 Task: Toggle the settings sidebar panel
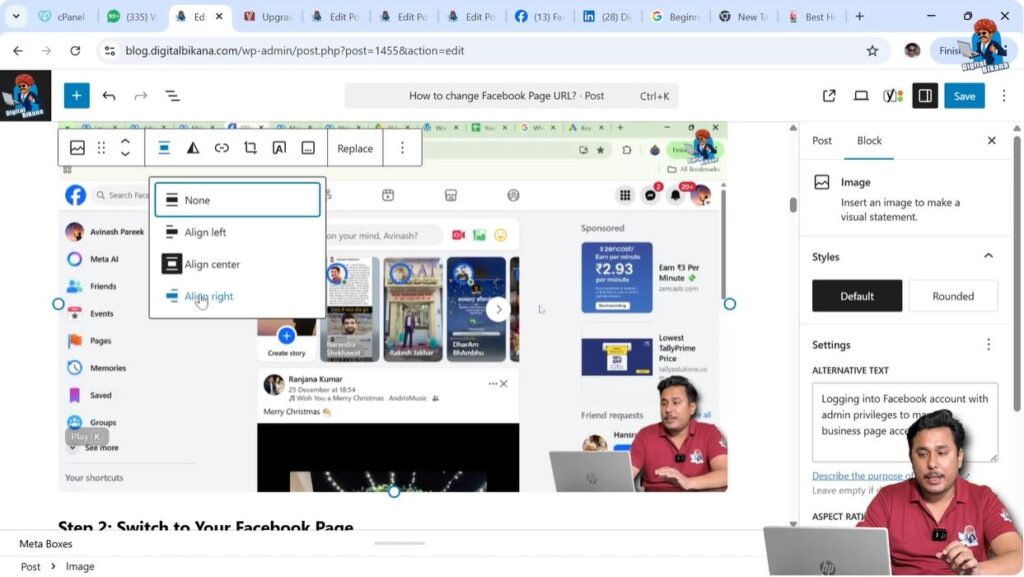(x=925, y=96)
